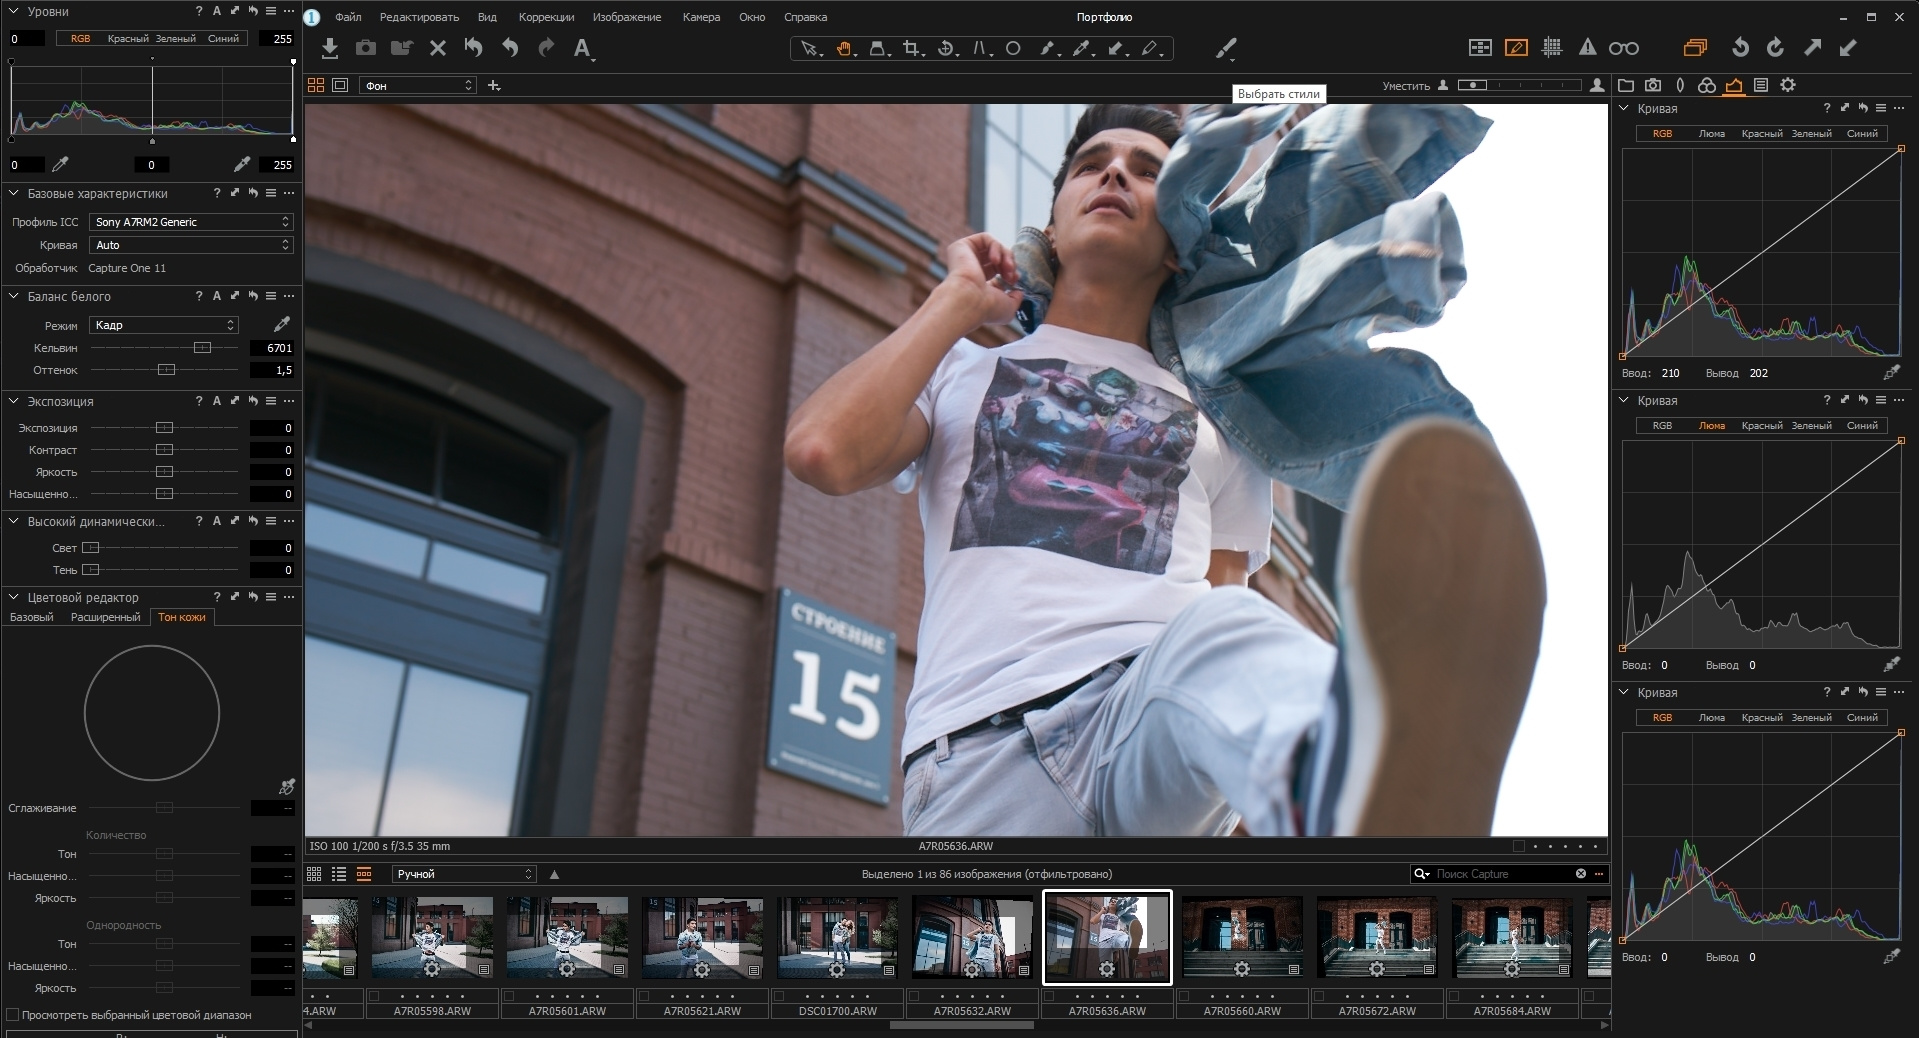
Task: Click the Kelvin slider handle
Action: point(202,348)
